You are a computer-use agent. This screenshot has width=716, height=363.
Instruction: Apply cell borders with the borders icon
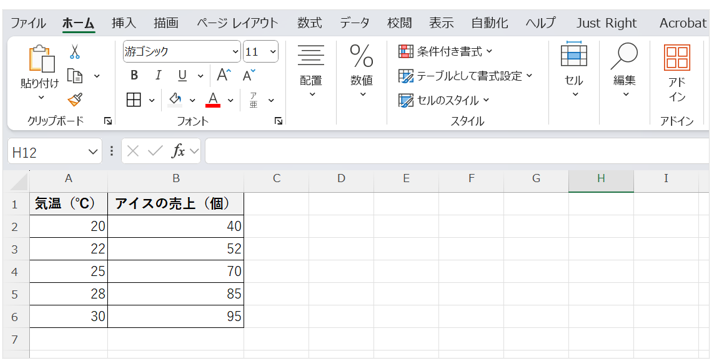coord(134,100)
